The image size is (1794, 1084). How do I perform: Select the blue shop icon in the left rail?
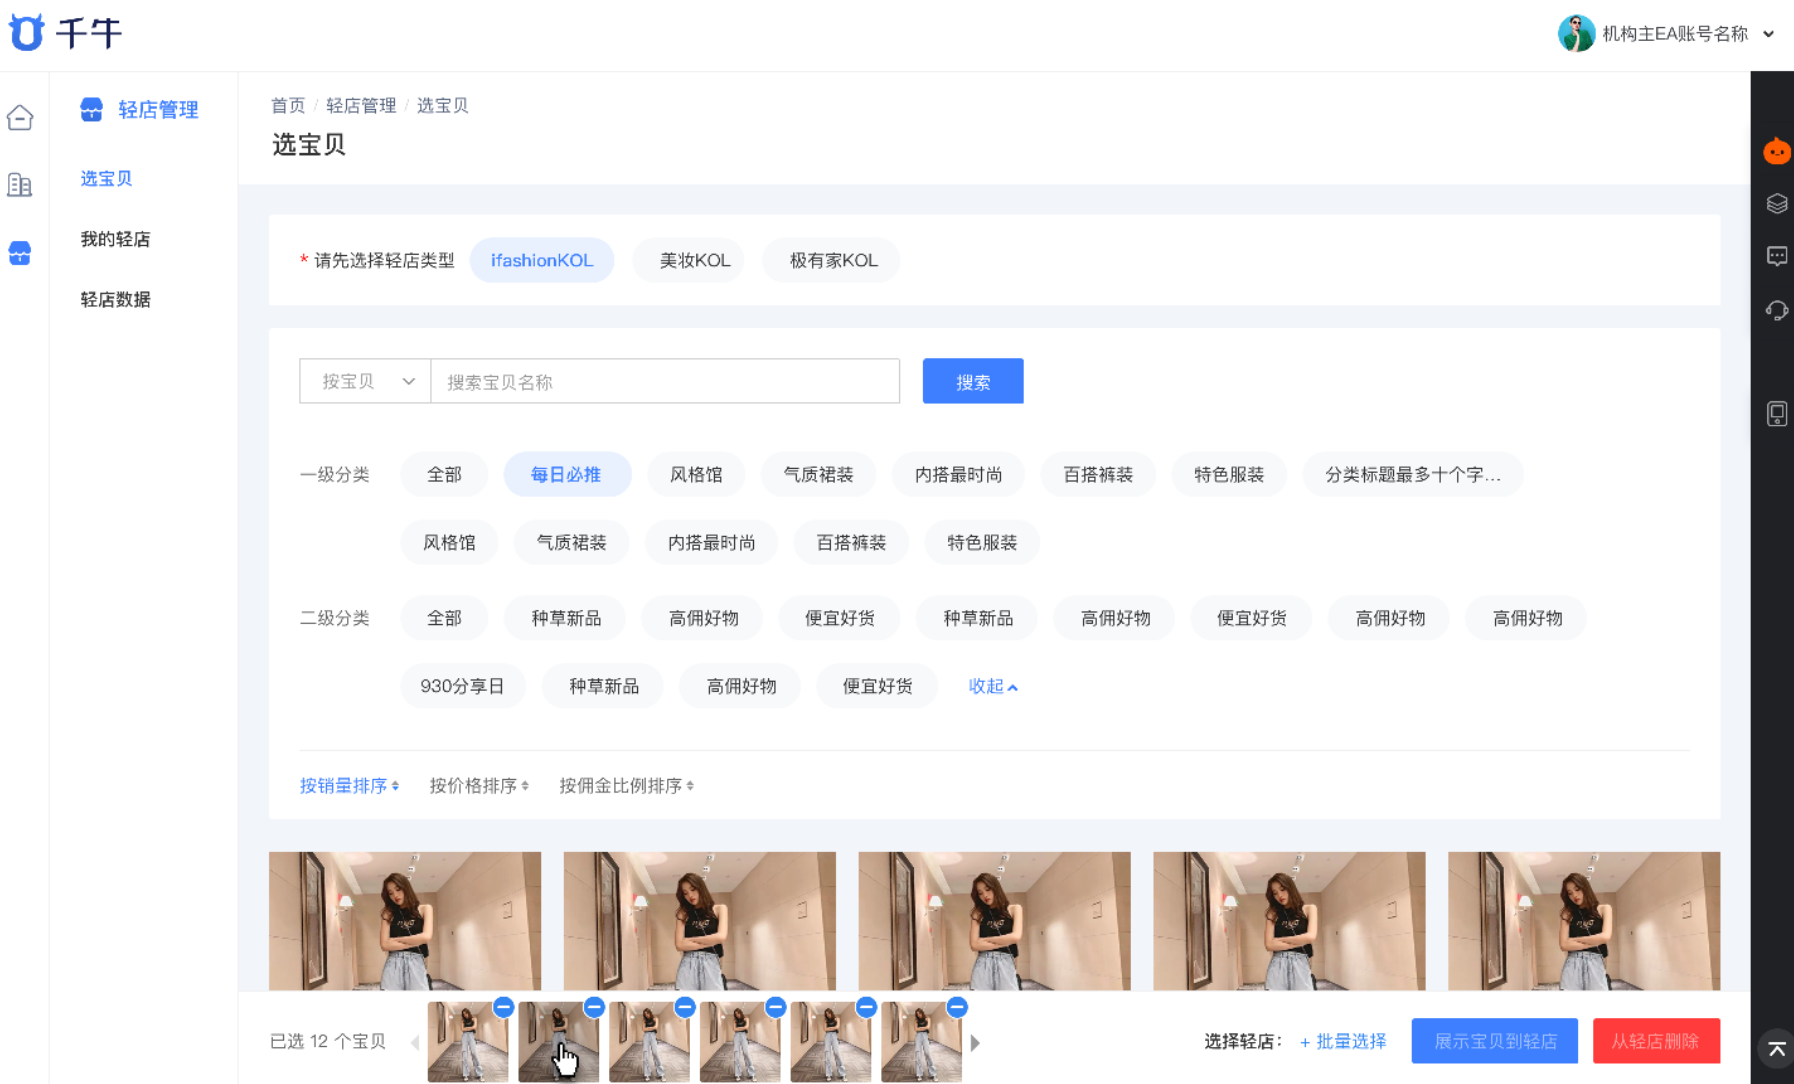click(20, 253)
